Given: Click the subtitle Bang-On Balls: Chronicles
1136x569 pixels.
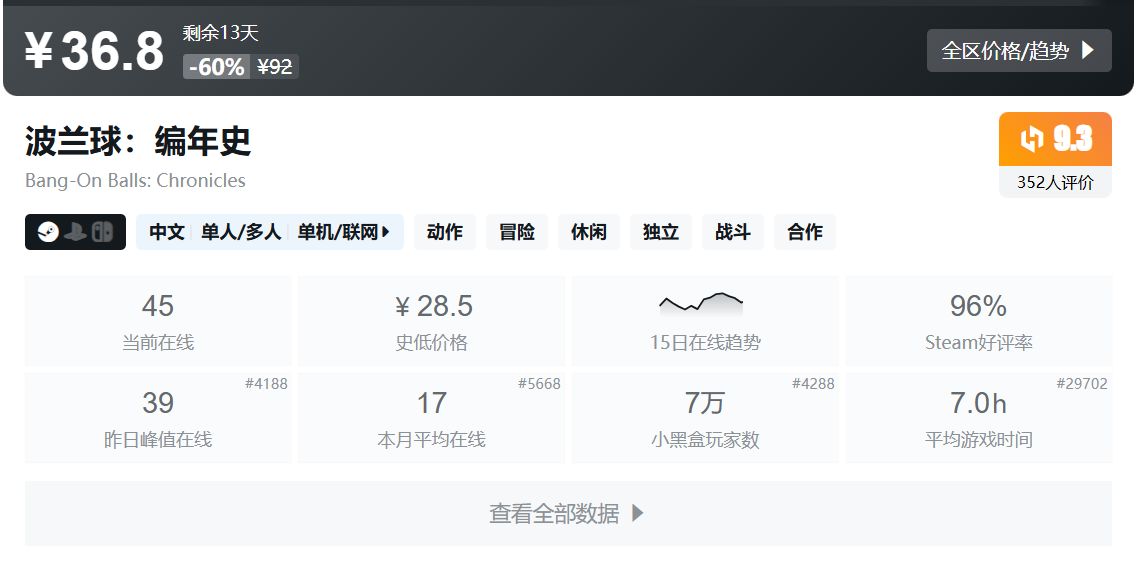Looking at the screenshot, I should point(135,180).
